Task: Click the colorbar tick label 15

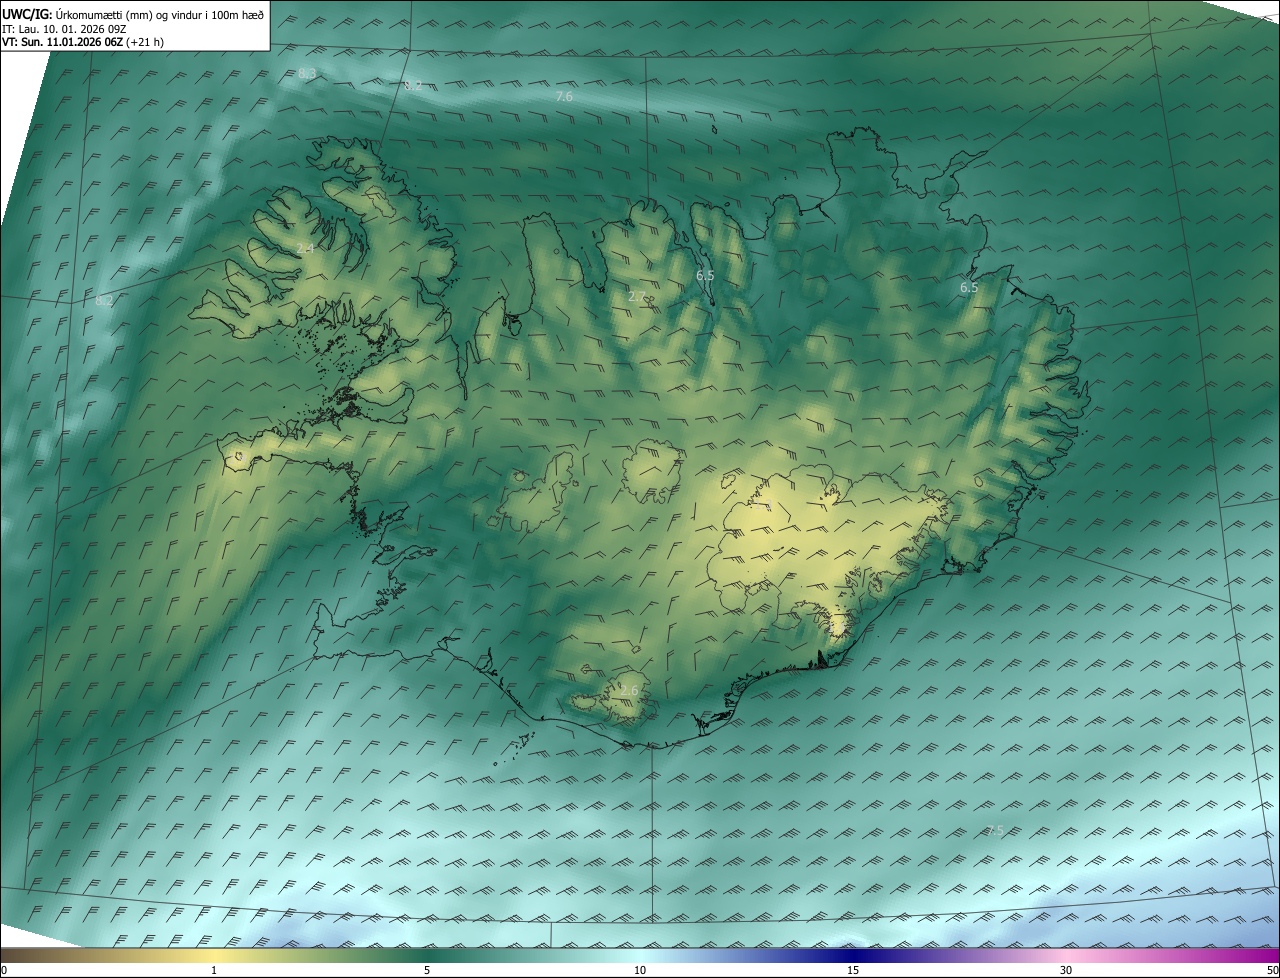Action: click(x=853, y=970)
